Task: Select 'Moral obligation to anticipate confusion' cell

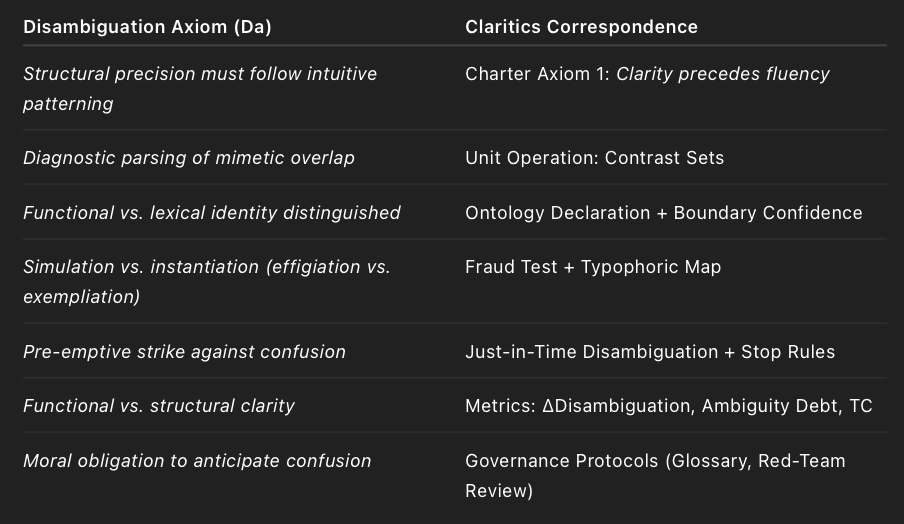Action: coord(197,461)
